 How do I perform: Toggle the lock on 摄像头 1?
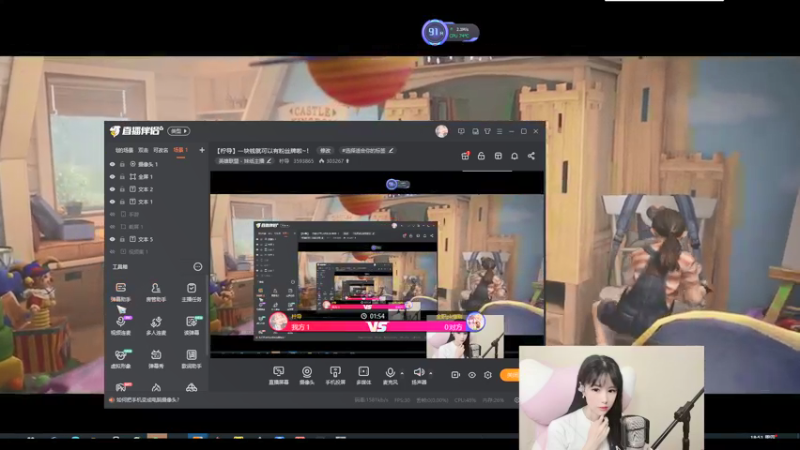(x=122, y=164)
